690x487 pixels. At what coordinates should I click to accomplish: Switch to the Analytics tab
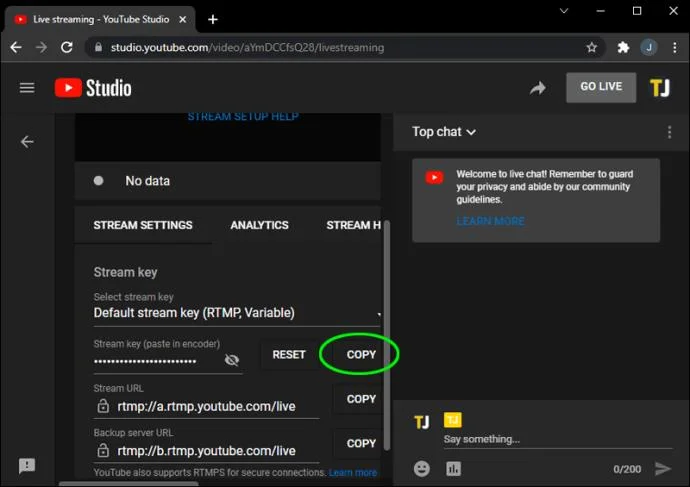click(x=259, y=225)
